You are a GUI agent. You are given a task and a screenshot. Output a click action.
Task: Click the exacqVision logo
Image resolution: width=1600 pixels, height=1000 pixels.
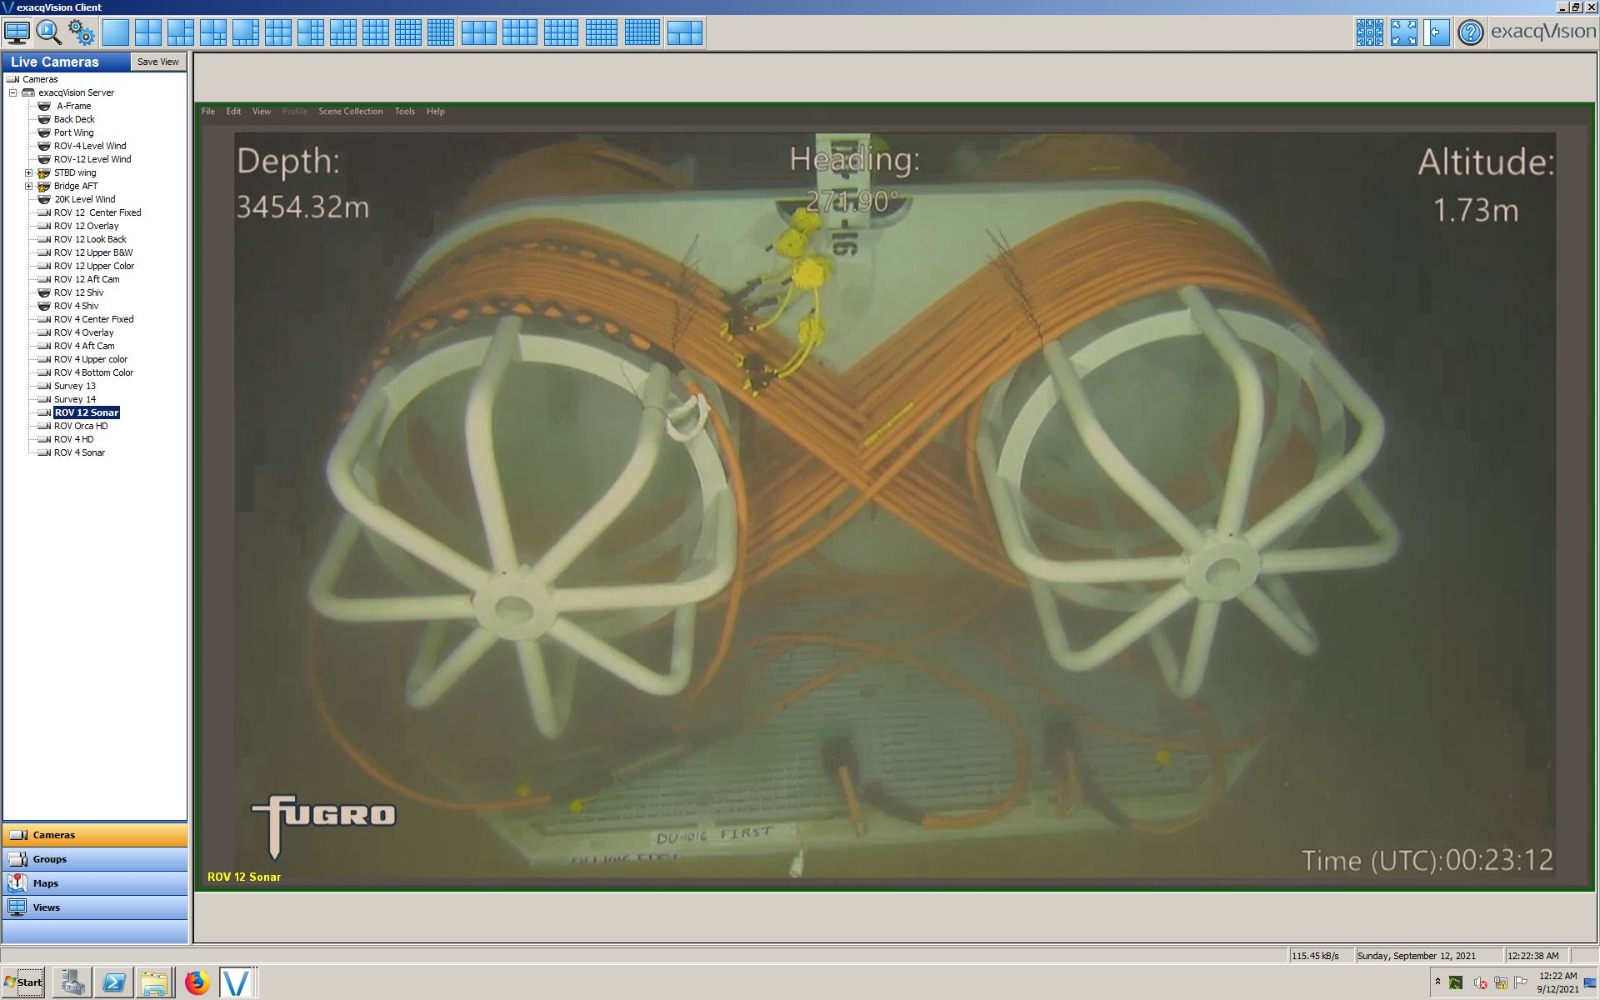(x=1543, y=31)
